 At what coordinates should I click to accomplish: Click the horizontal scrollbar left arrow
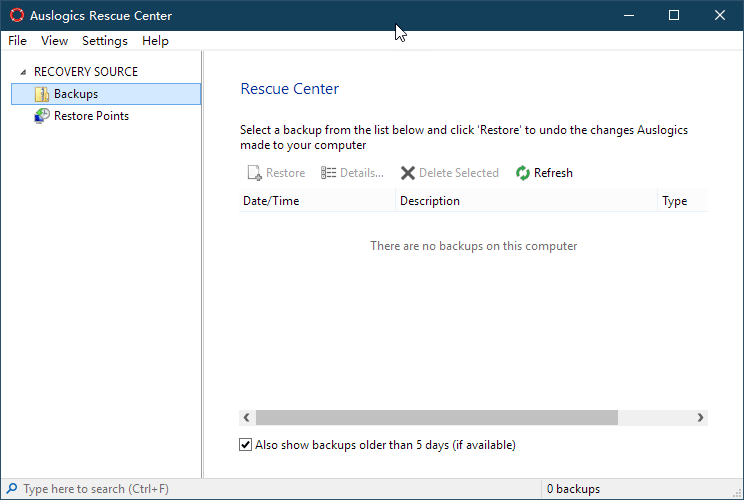pyautogui.click(x=247, y=417)
